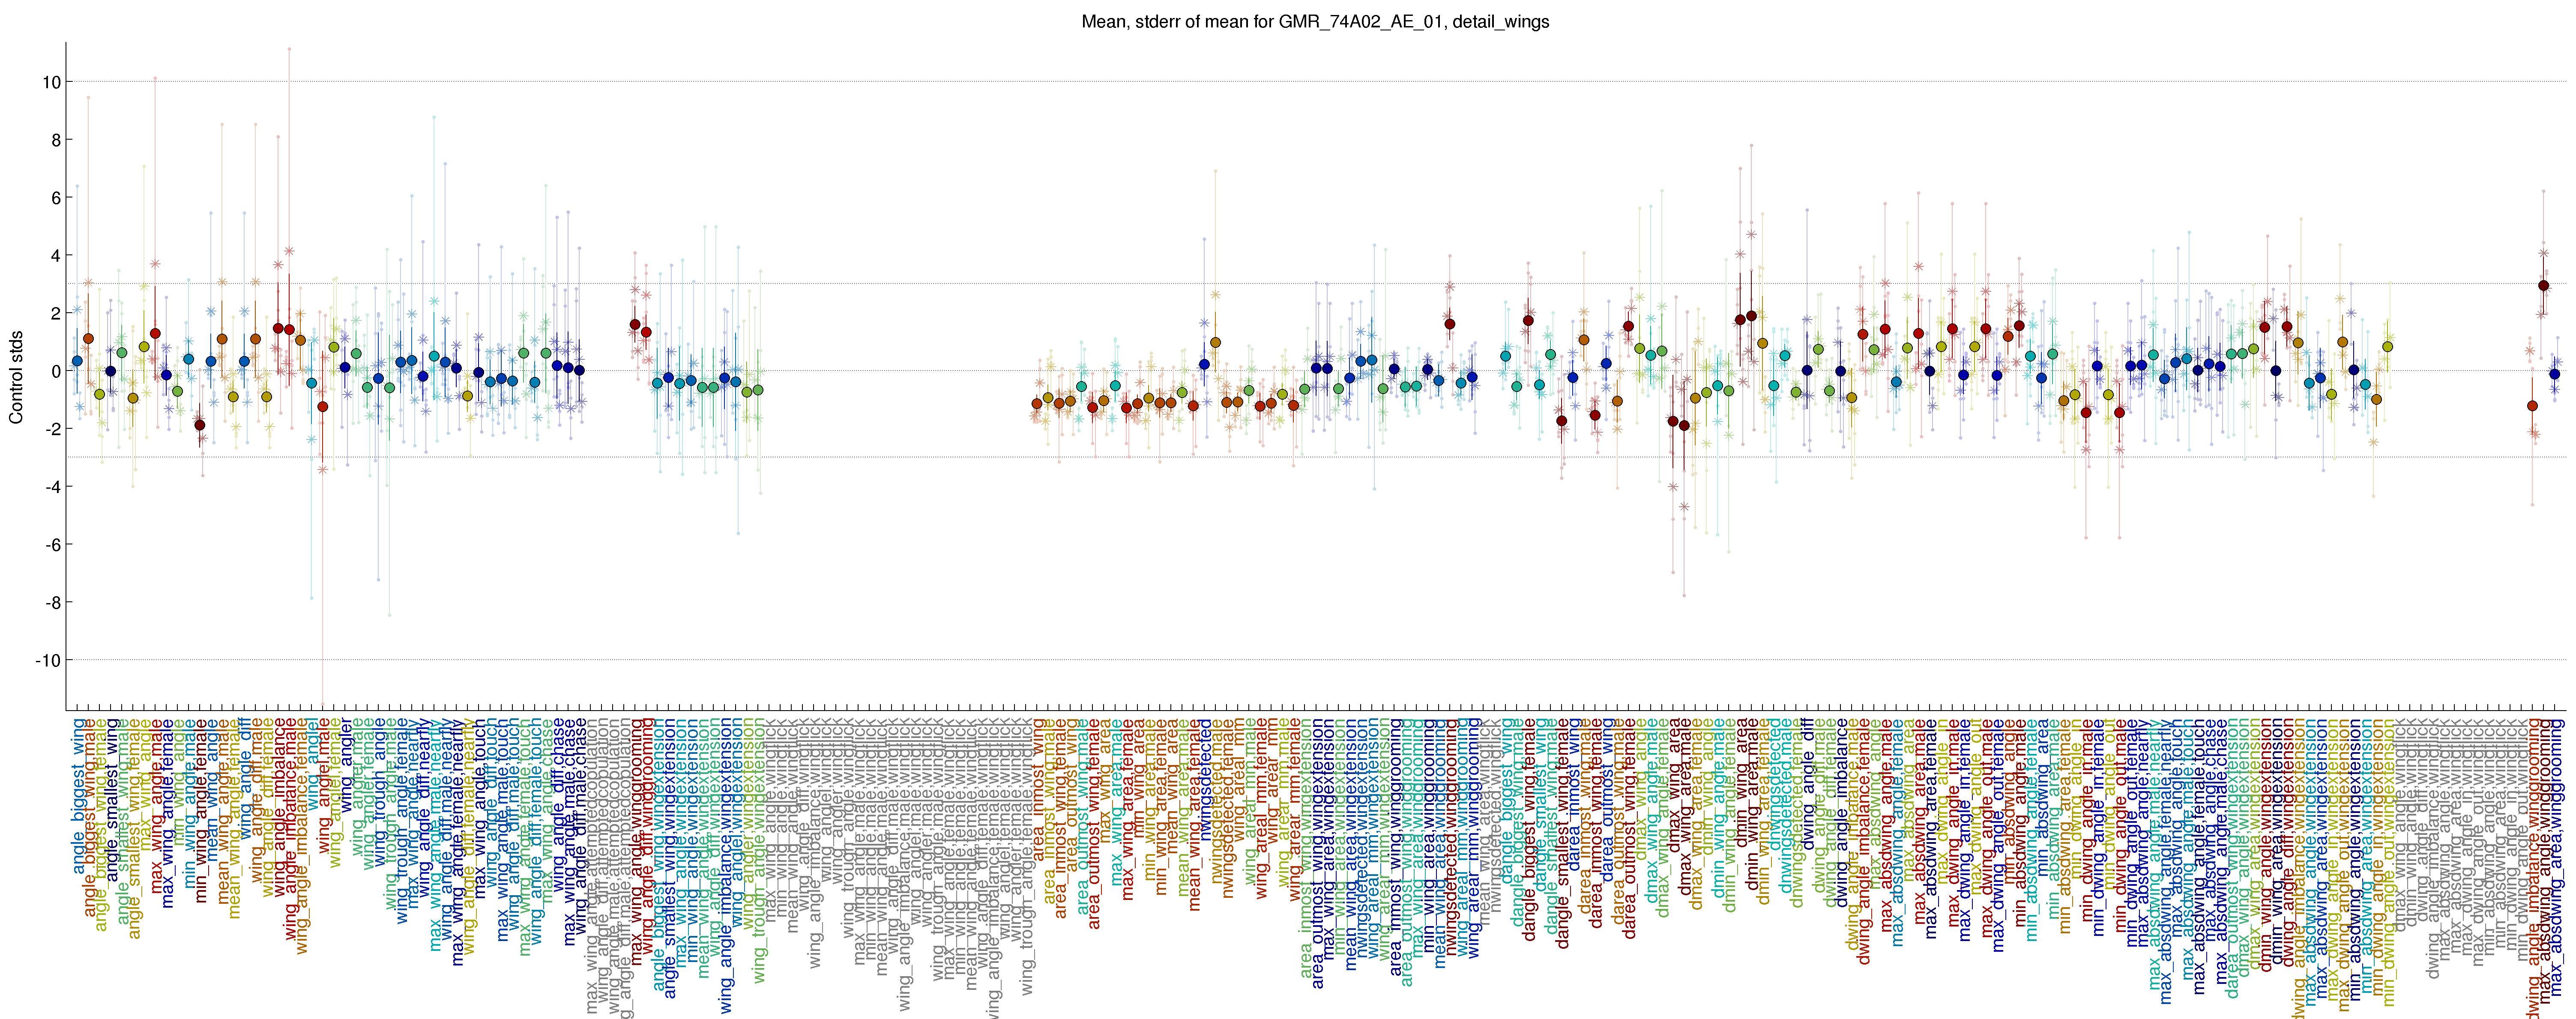Click the y-axis tick label '8'
This screenshot has height=1019, width=2576.
[x=56, y=140]
